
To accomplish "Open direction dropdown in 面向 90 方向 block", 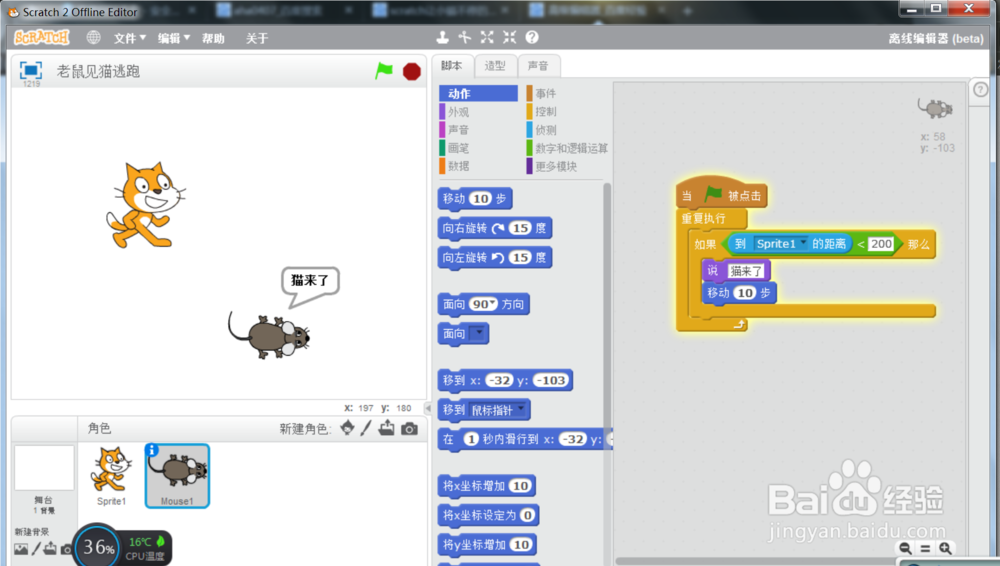I will click(492, 304).
